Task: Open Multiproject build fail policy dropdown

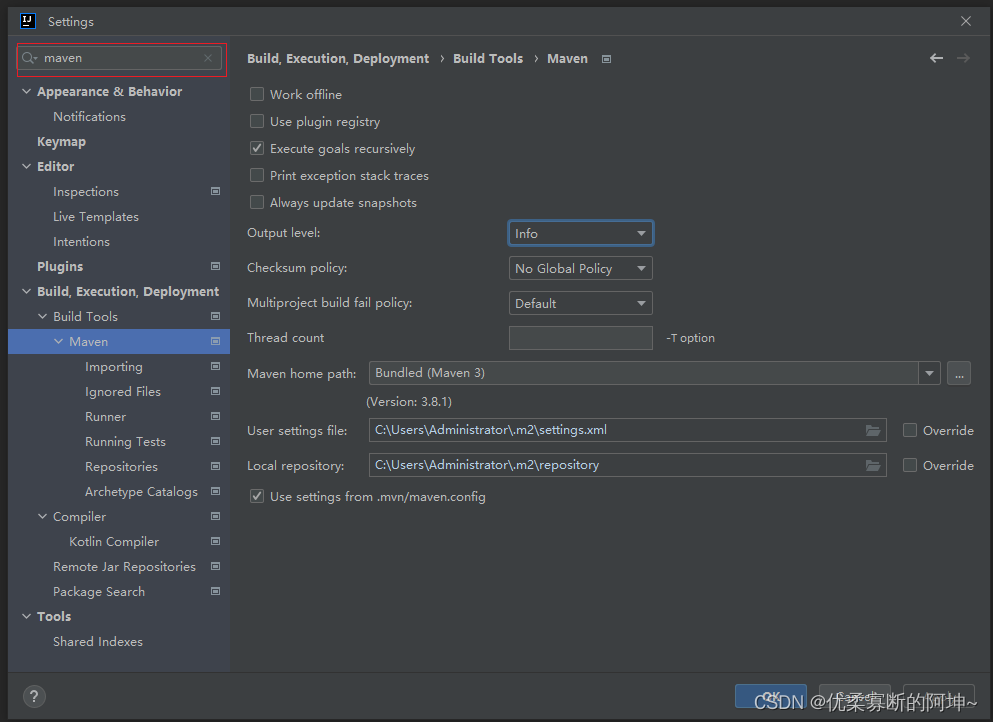Action: (x=580, y=303)
